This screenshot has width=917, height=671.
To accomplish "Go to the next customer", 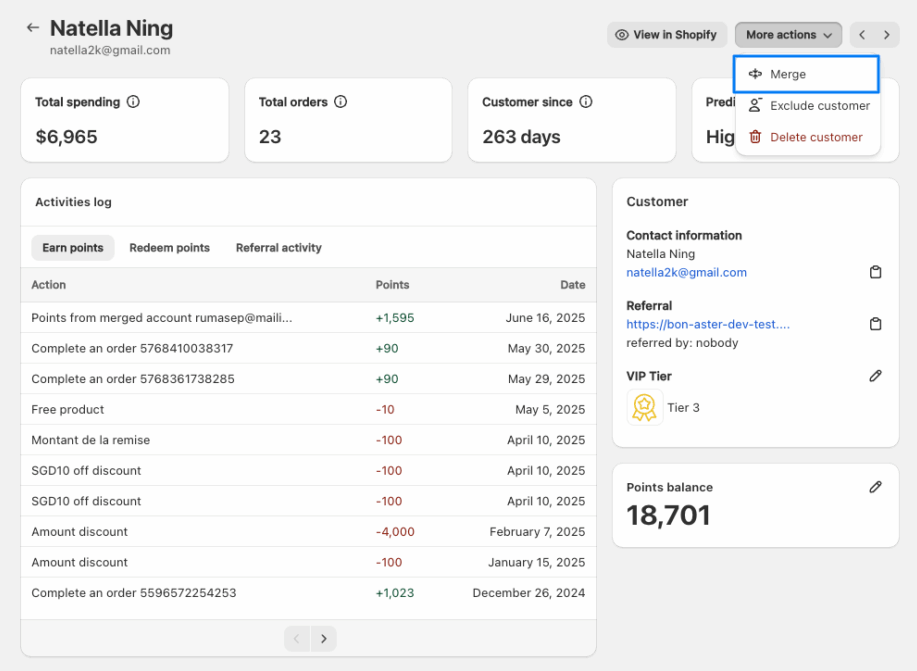I will 887,35.
